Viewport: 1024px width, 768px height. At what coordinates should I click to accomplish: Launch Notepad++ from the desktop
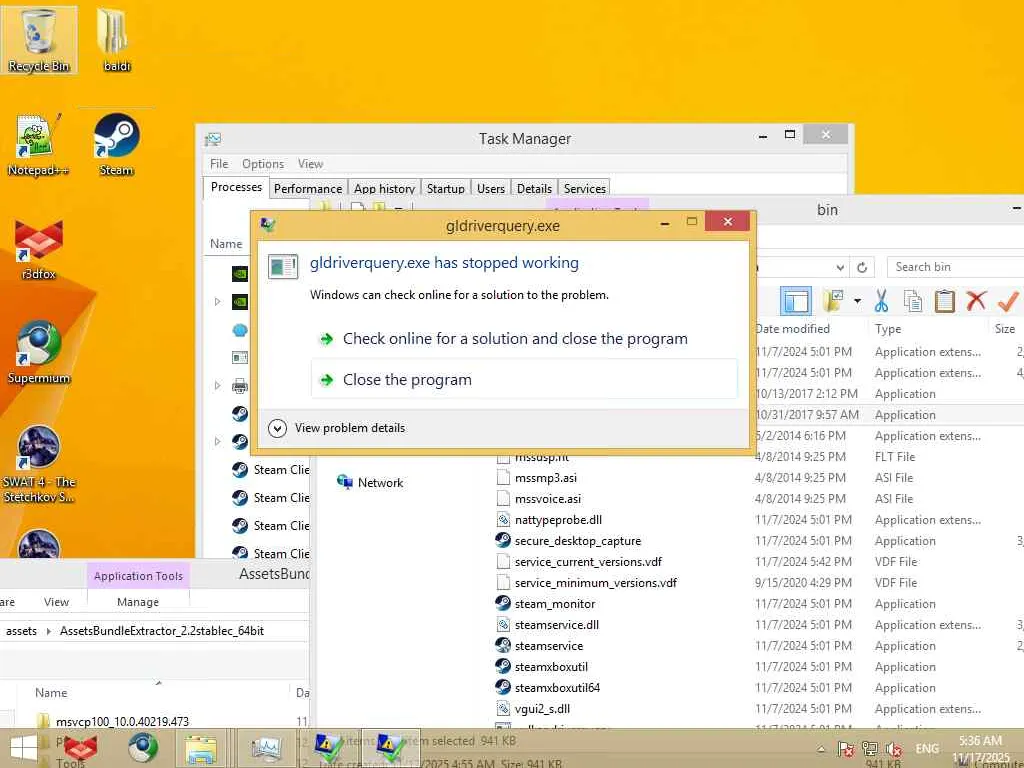click(39, 145)
